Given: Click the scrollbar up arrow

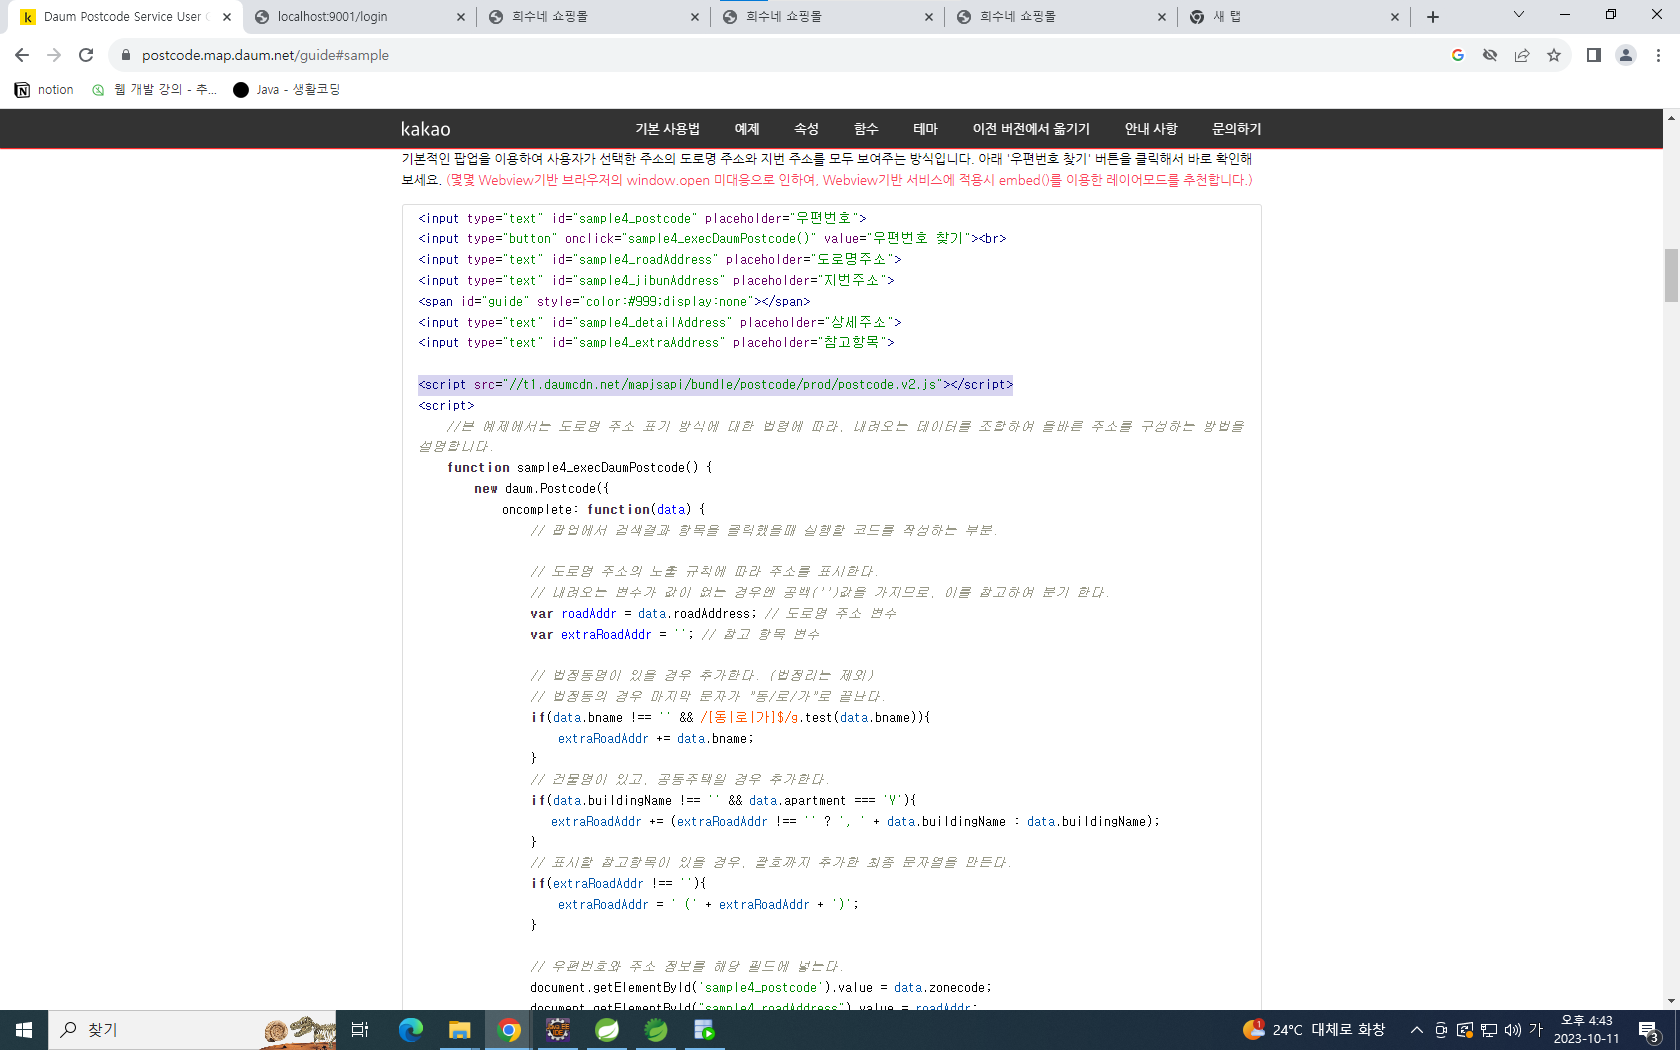Looking at the screenshot, I should tap(1671, 117).
